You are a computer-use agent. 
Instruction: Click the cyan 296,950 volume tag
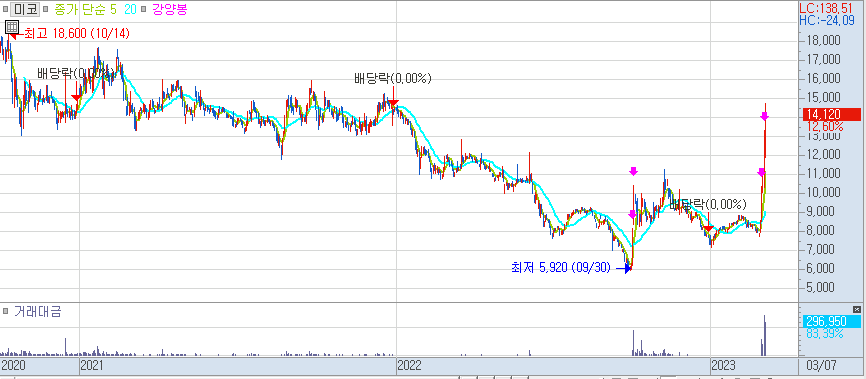point(831,322)
